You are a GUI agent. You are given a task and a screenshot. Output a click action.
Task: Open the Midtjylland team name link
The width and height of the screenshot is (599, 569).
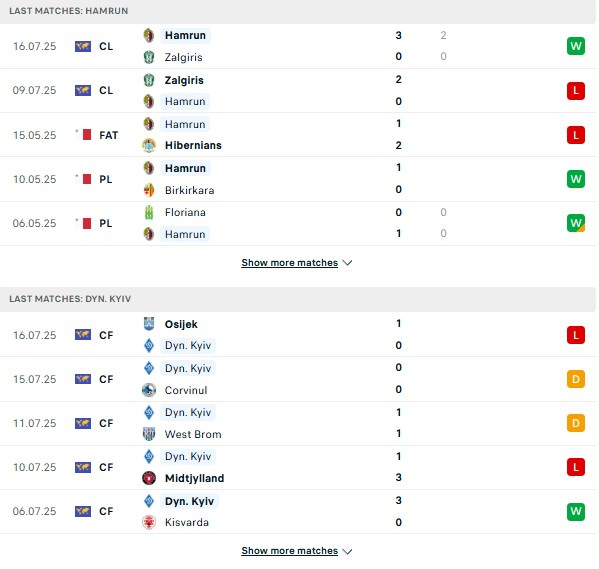tap(194, 478)
